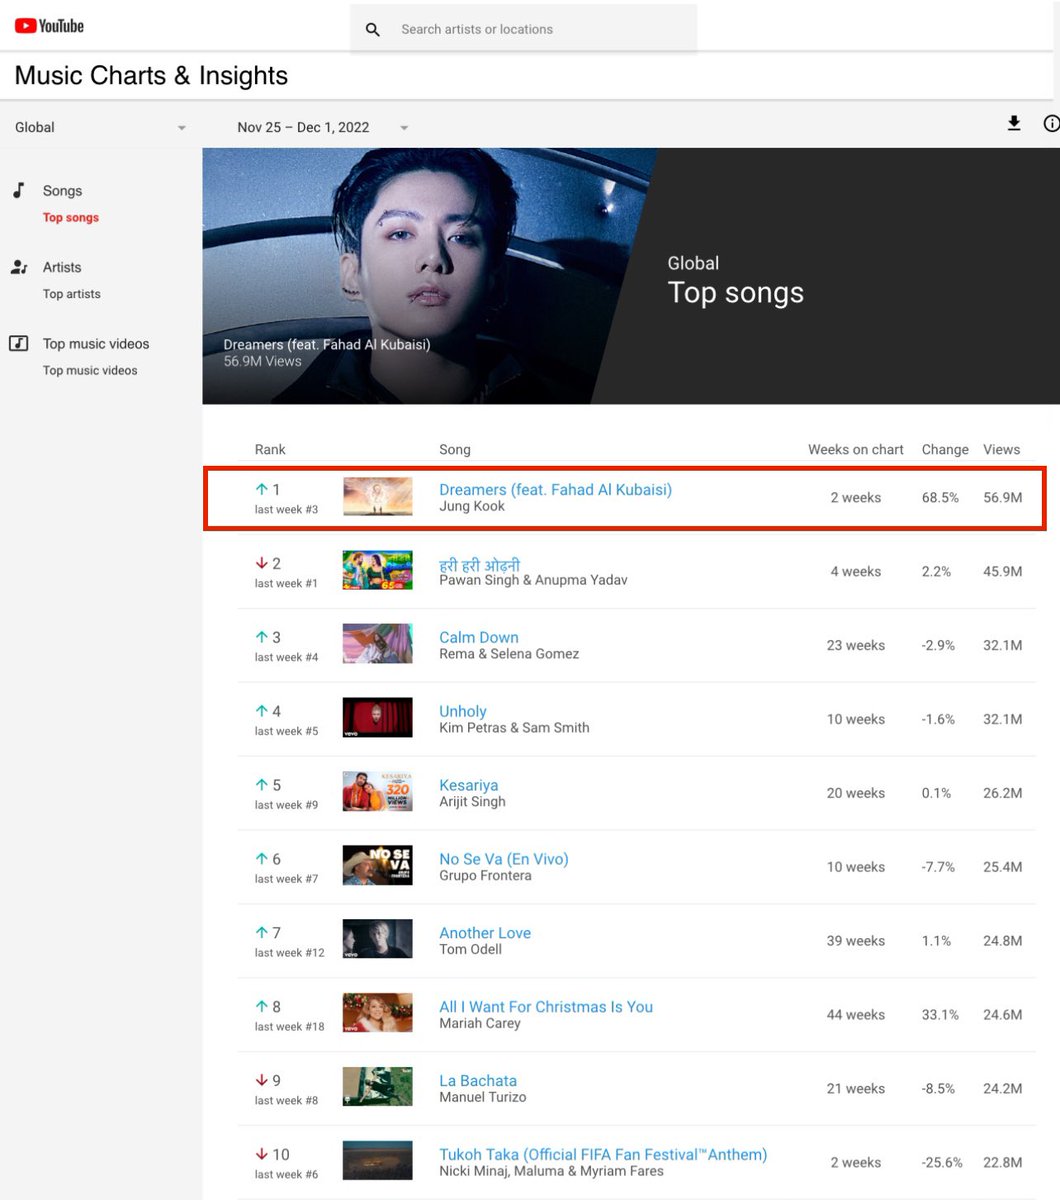Open the Another Love song link
This screenshot has height=1200, width=1060.
tap(485, 933)
